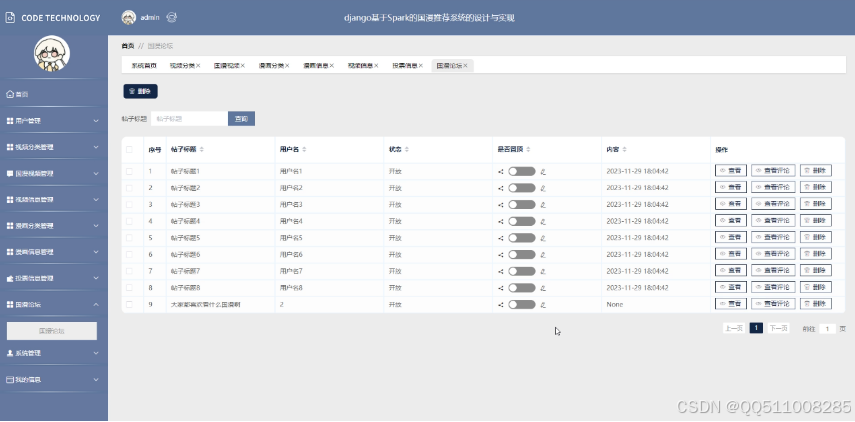Click the home icon for 首页 in sidebar
This screenshot has width=855, height=422.
[10, 94]
